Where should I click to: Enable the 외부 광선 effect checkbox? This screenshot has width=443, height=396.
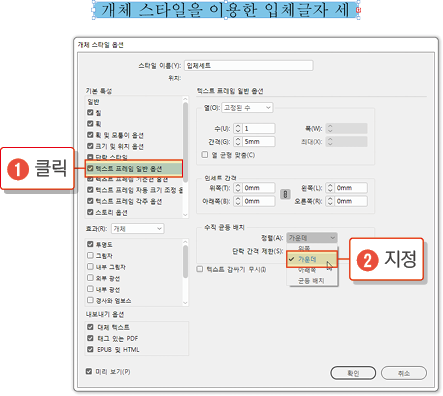click(x=90, y=278)
